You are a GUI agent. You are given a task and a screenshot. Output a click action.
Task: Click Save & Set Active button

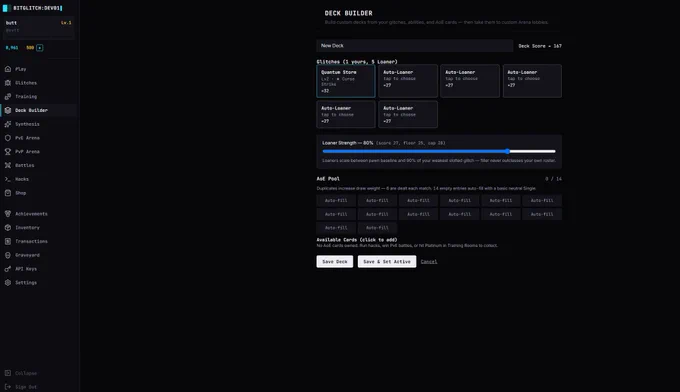coord(387,261)
